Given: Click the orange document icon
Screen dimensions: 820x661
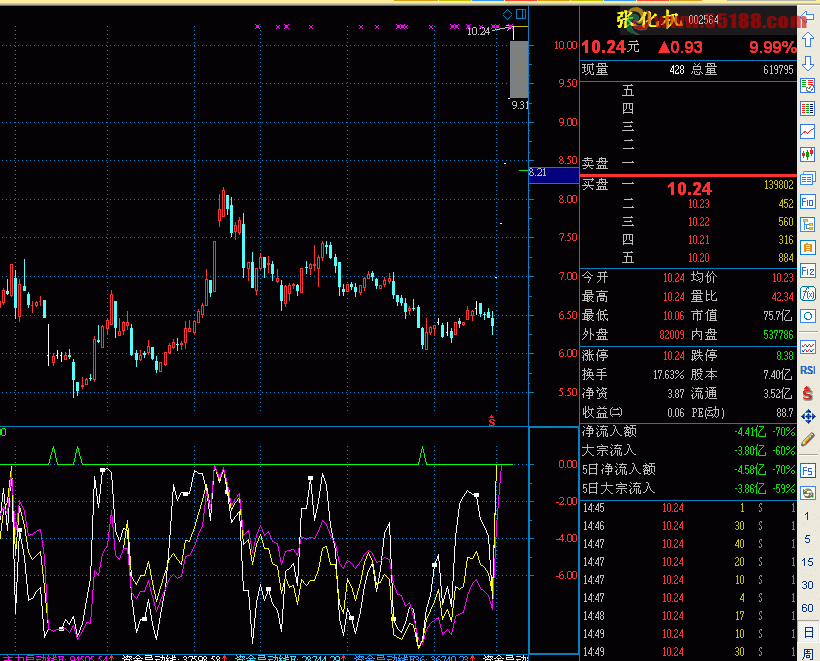Looking at the screenshot, I should [808, 248].
